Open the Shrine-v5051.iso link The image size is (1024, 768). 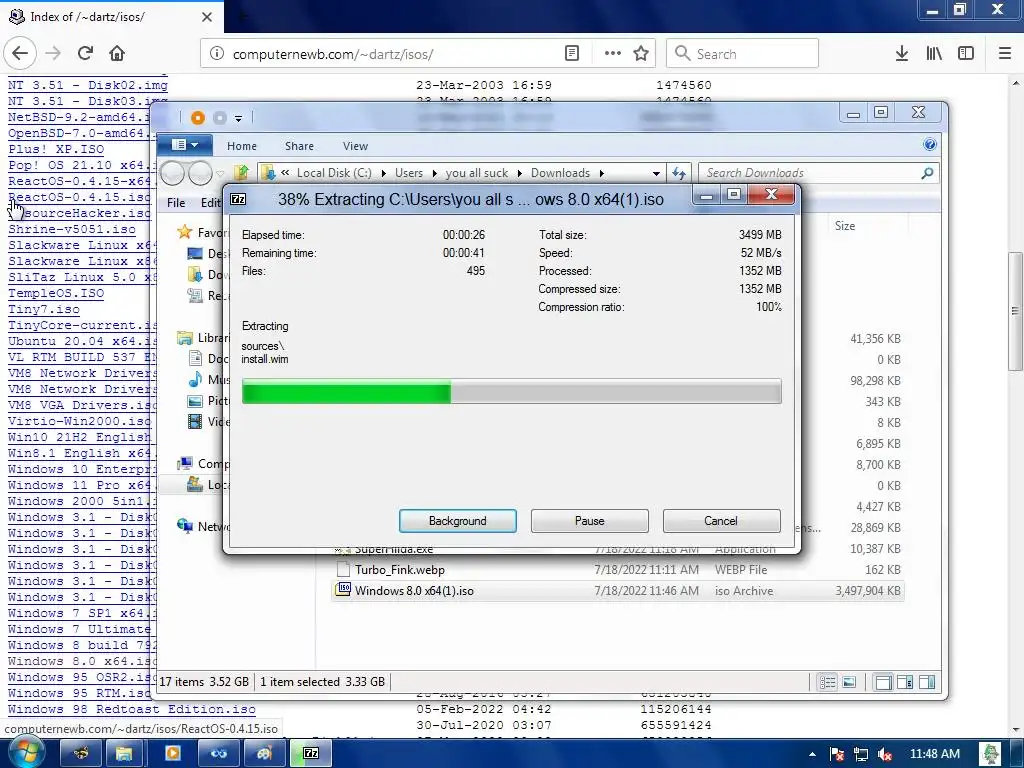[x=72, y=229]
